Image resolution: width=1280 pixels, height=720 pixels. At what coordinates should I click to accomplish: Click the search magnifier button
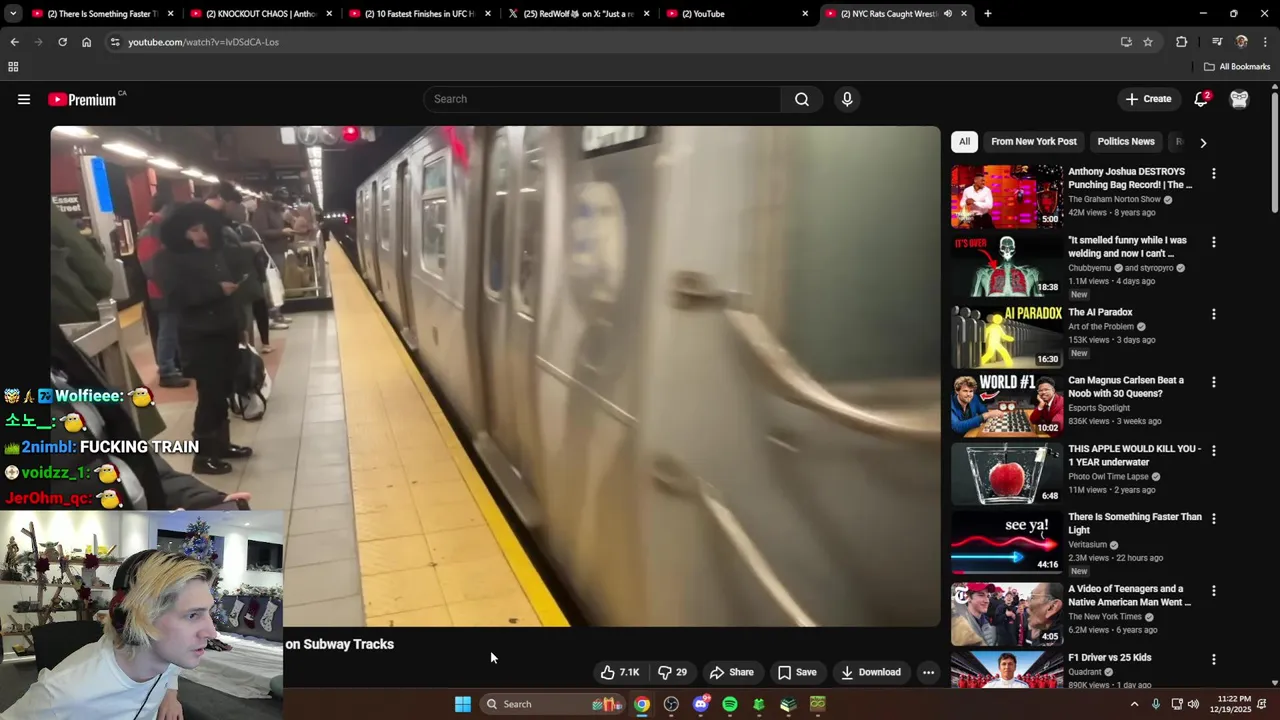(802, 99)
